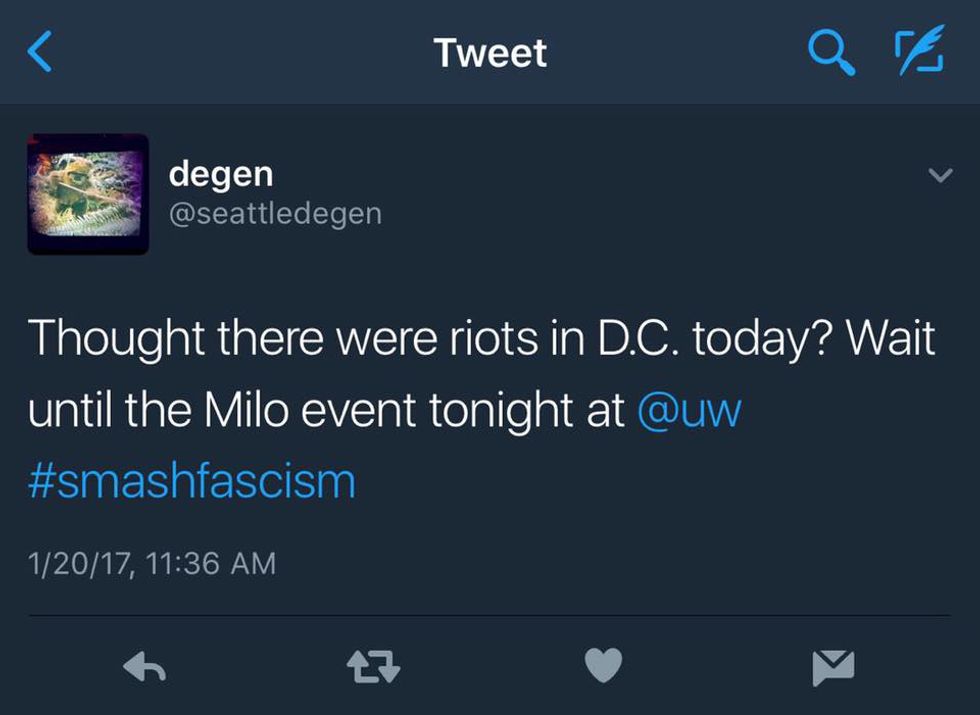
Task: Open degen's profile picture
Action: 88,194
